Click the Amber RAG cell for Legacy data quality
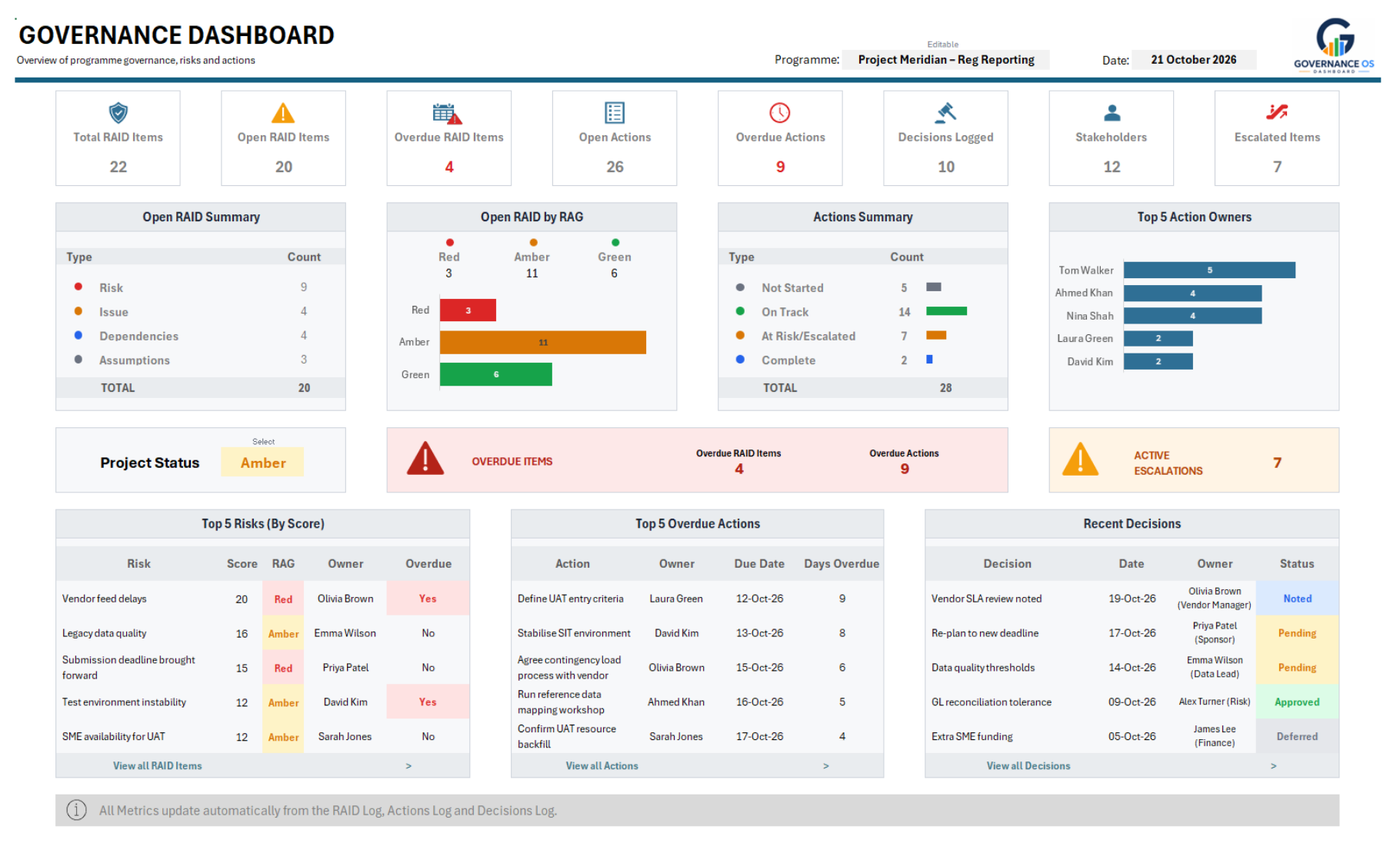This screenshot has height=846, width=1400. [x=283, y=633]
